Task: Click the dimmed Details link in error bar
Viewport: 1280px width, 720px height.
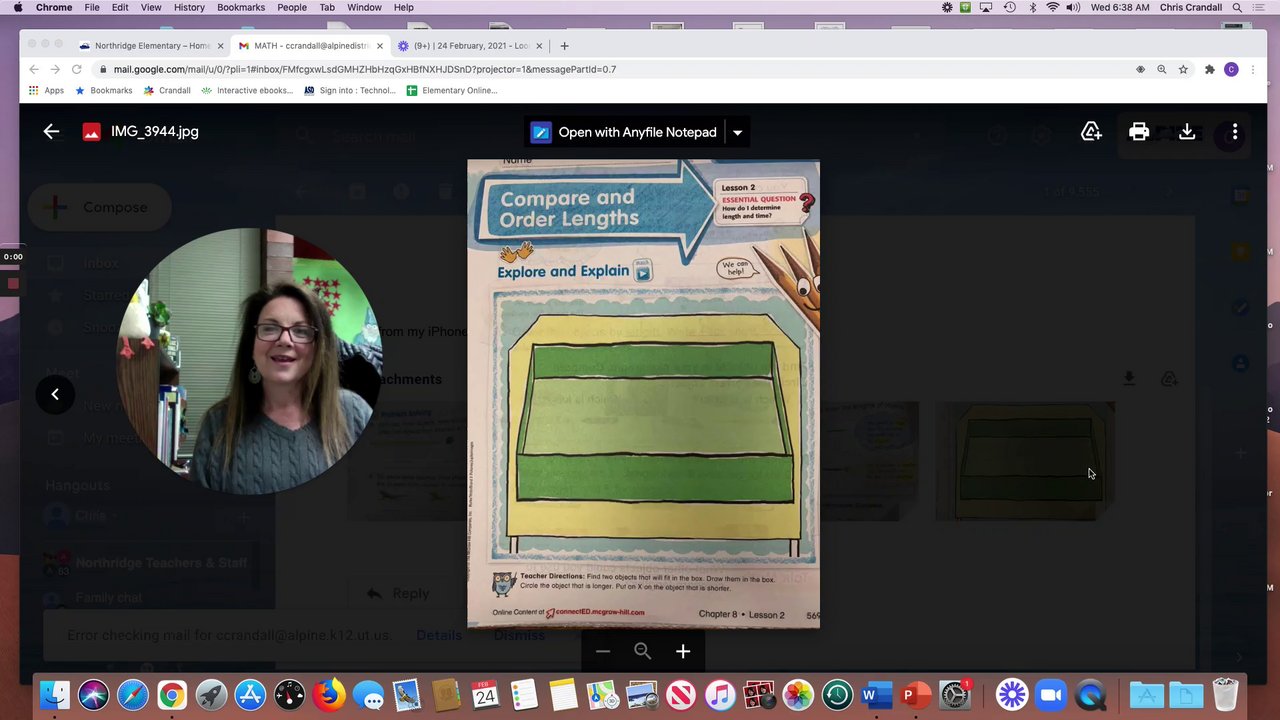Action: click(x=439, y=635)
